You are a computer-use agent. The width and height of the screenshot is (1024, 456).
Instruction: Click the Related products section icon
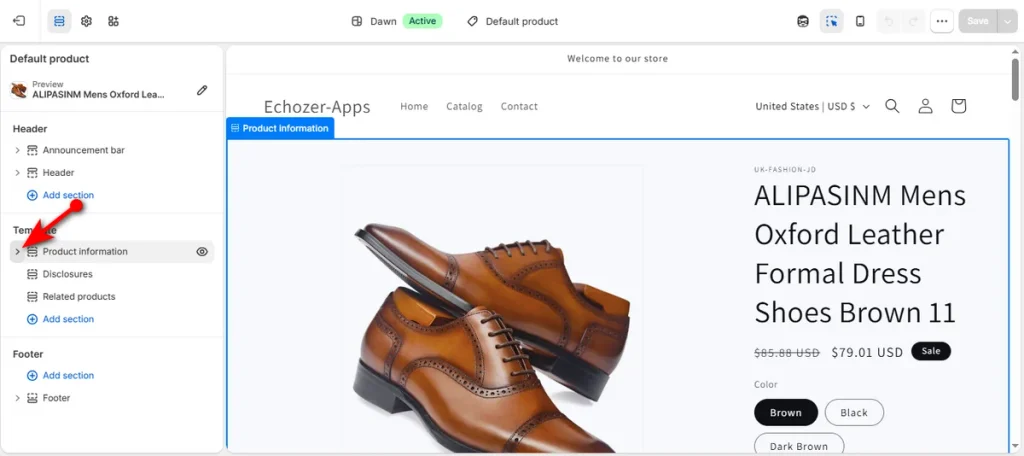[x=32, y=297]
